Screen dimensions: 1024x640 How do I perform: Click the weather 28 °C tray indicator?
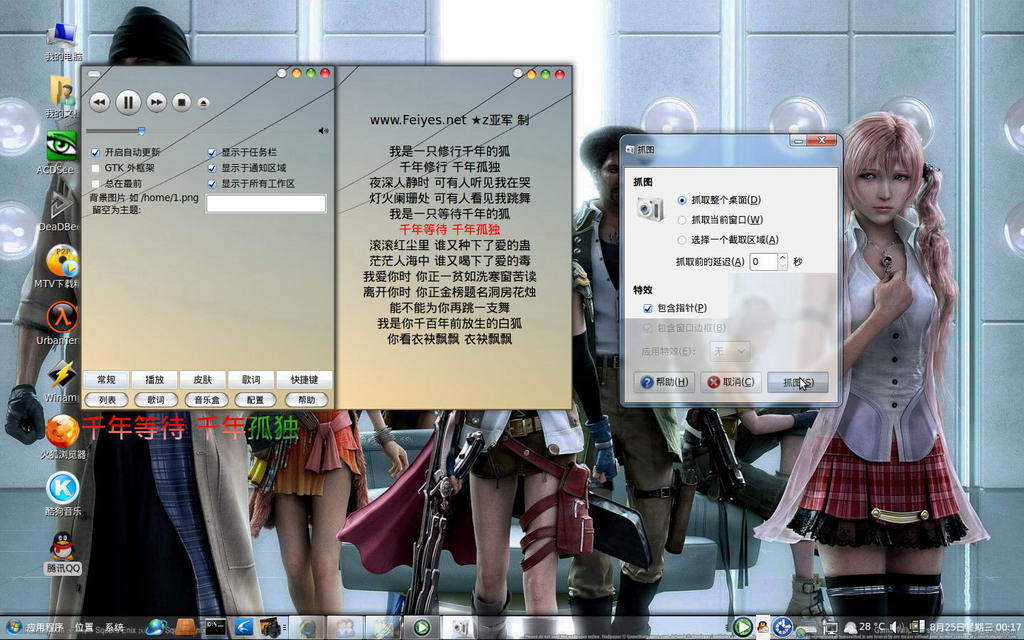865,628
